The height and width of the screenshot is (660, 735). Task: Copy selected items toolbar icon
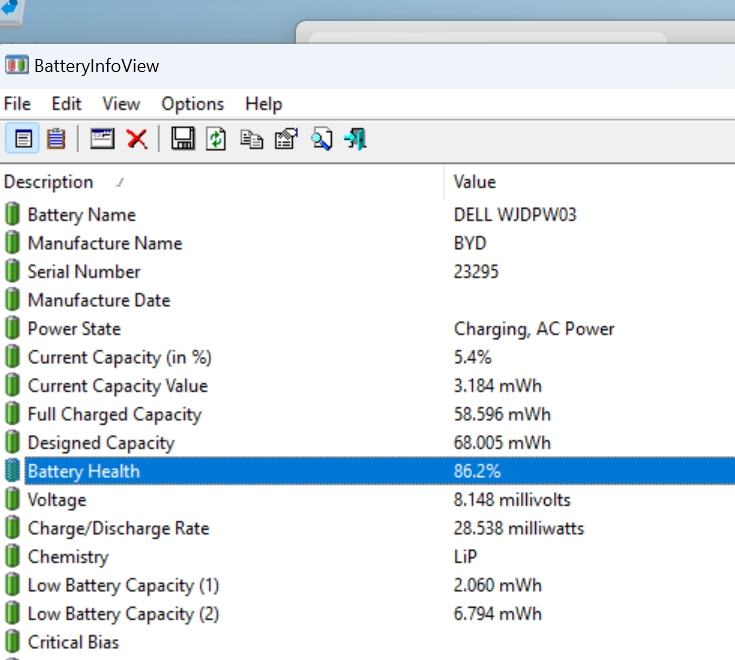(252, 139)
